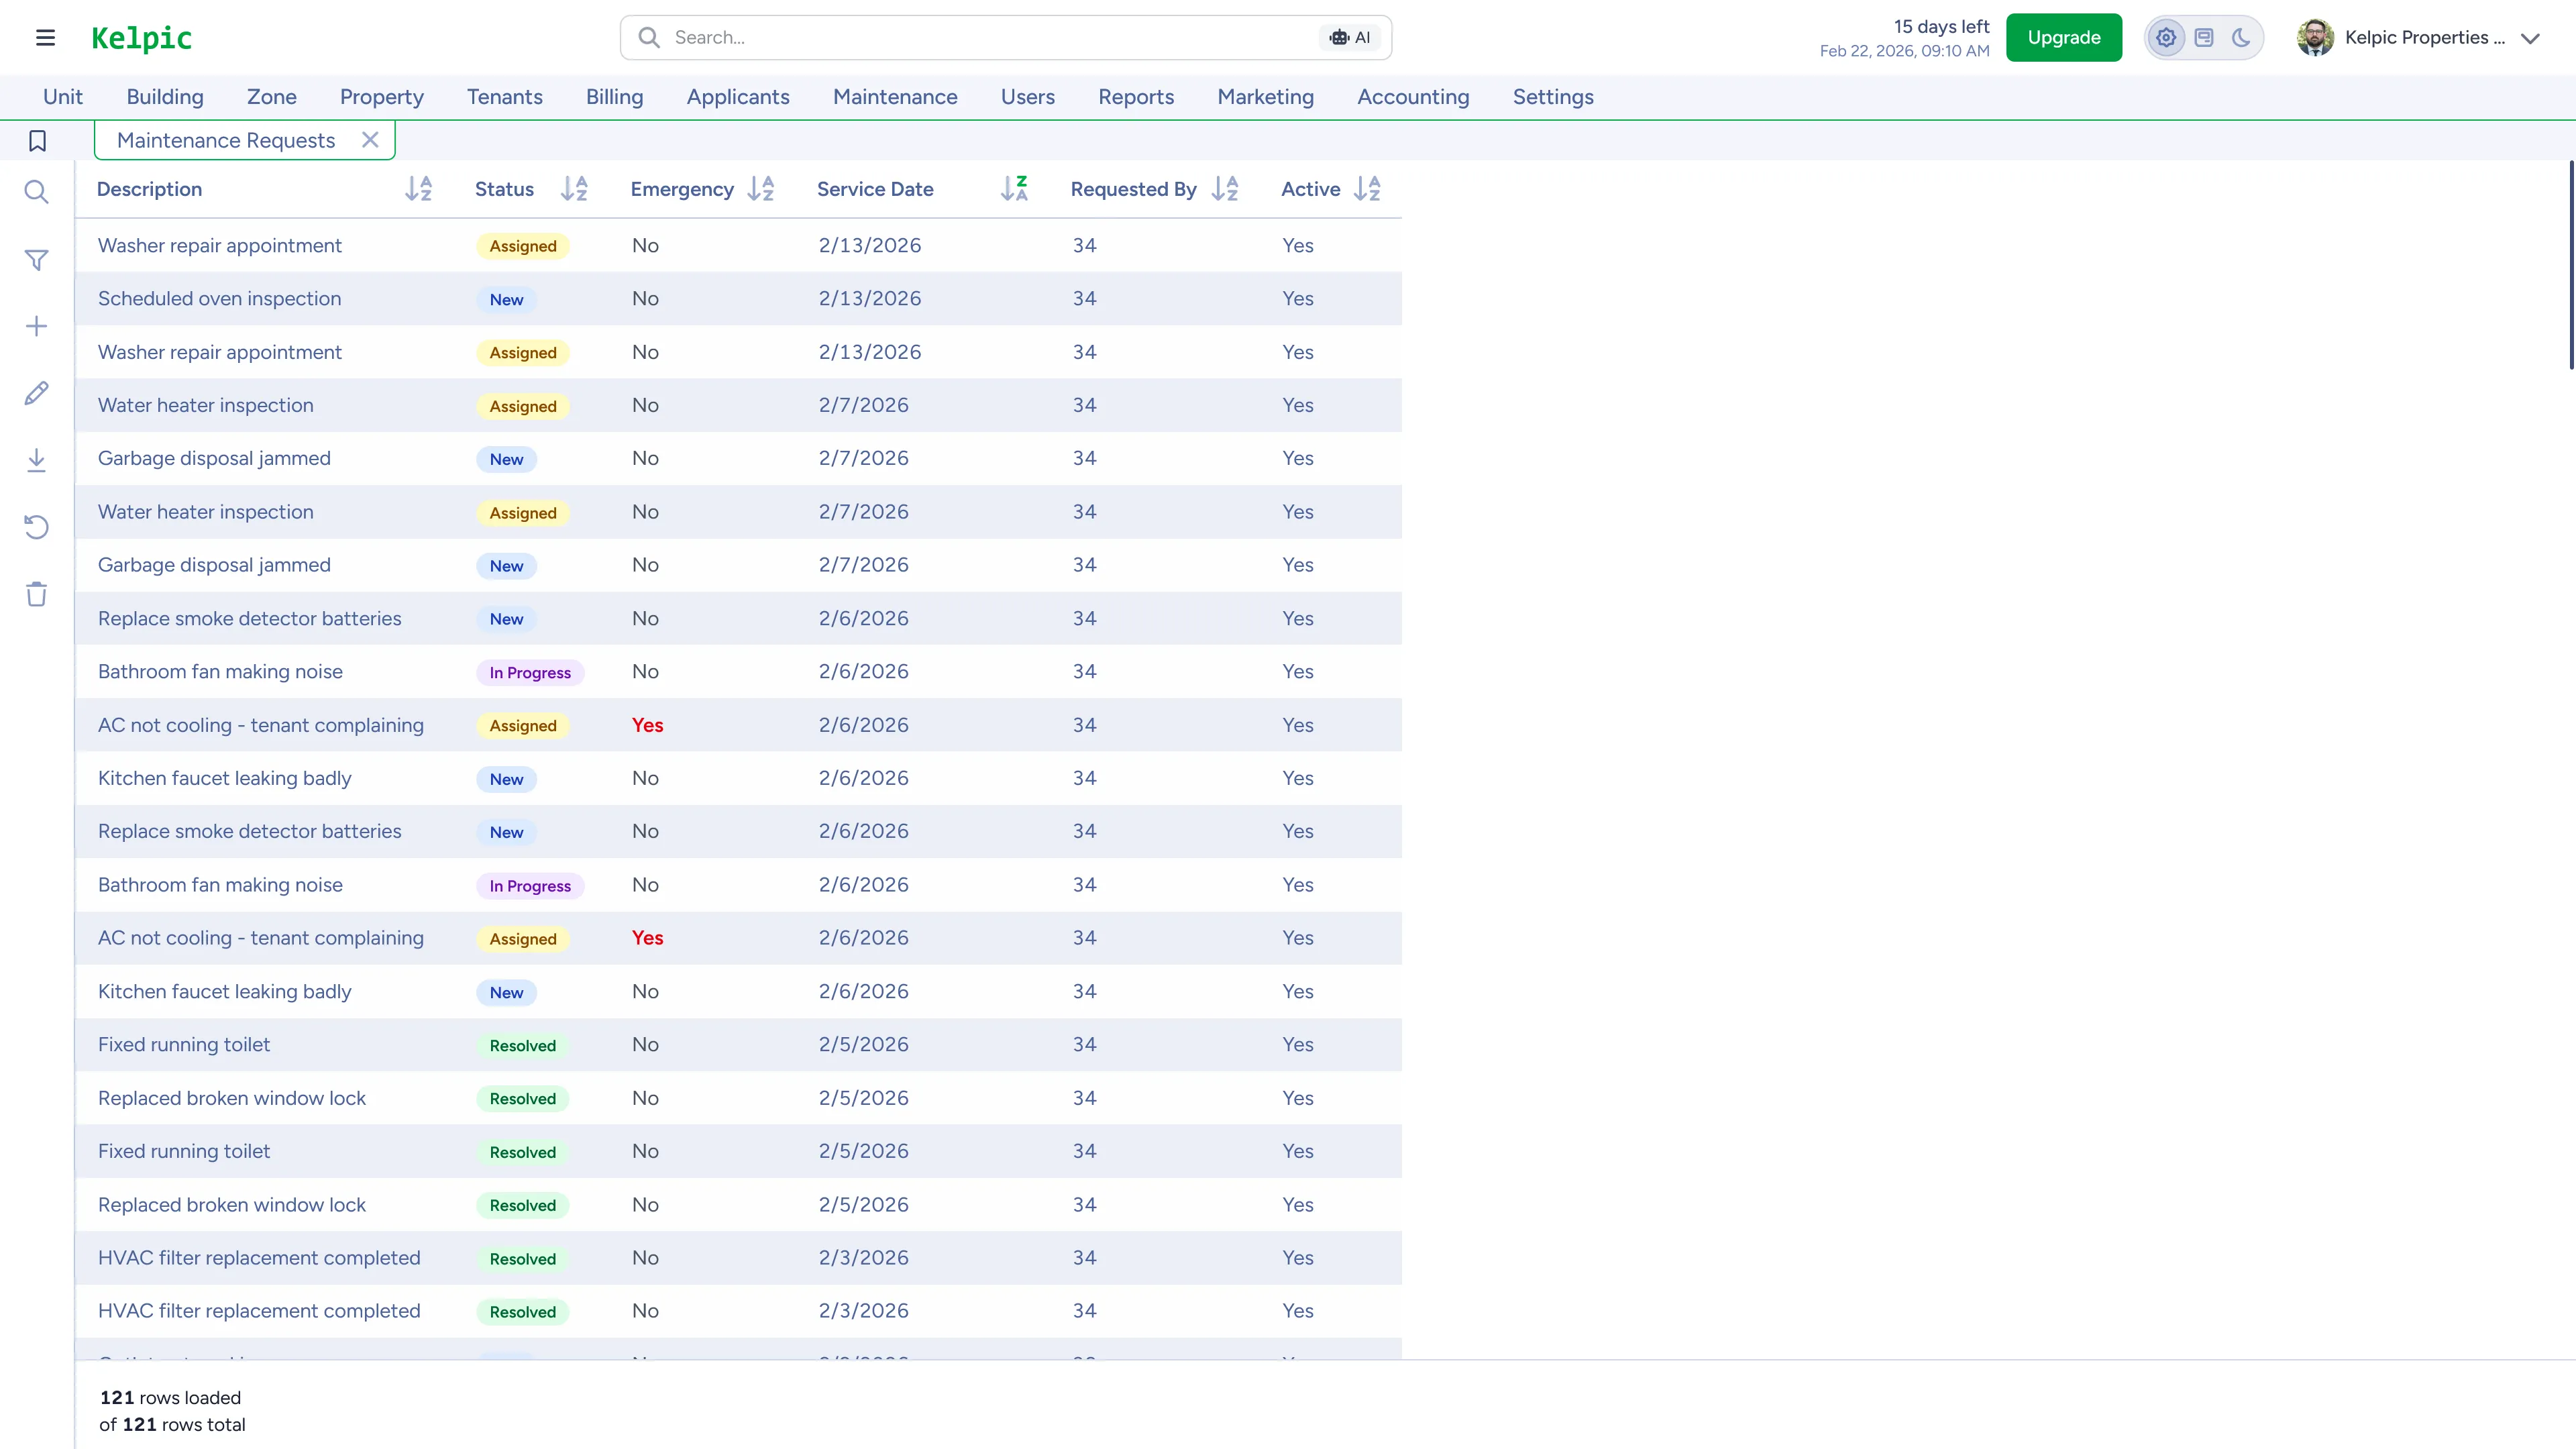Open the hamburger menu next to Kelpic logo

46,37
